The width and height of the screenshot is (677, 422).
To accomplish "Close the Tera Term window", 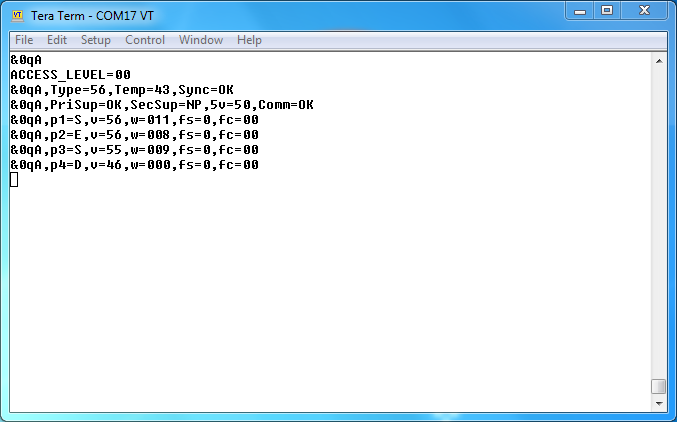I will (644, 11).
